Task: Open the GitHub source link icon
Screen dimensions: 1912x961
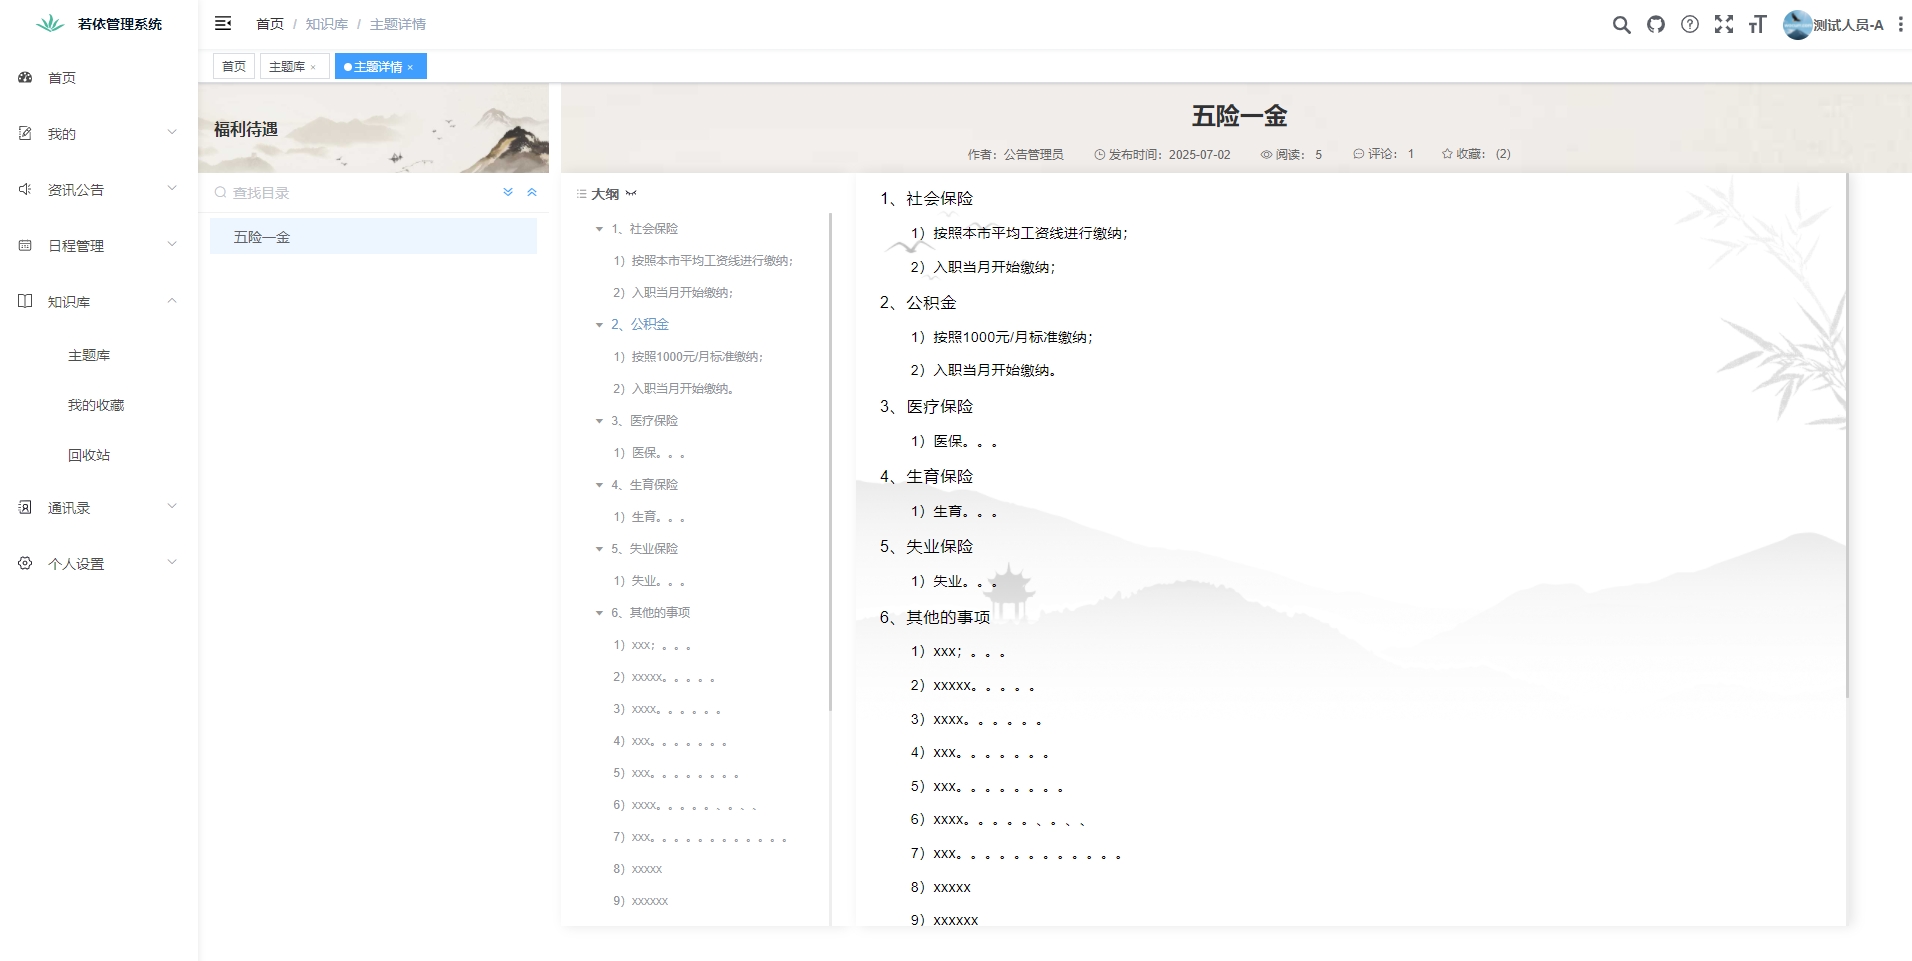Action: click(1656, 25)
